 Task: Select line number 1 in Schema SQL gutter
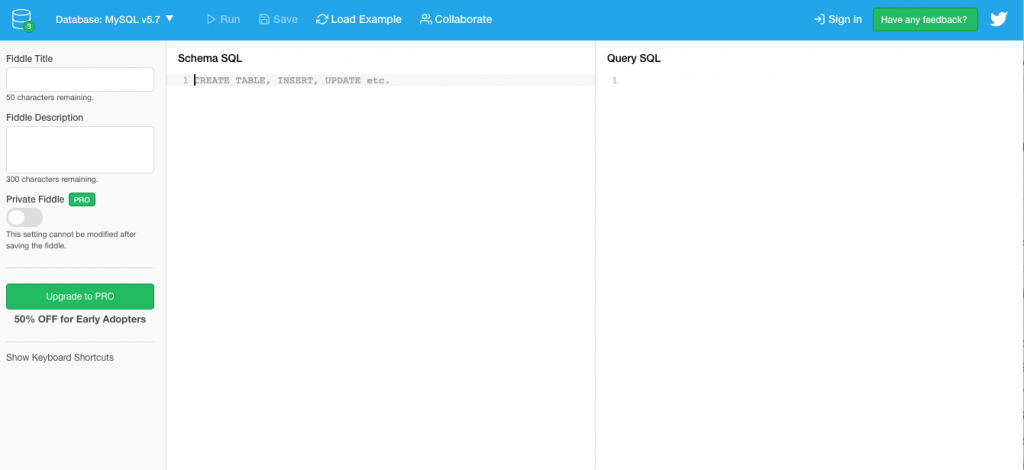point(184,80)
